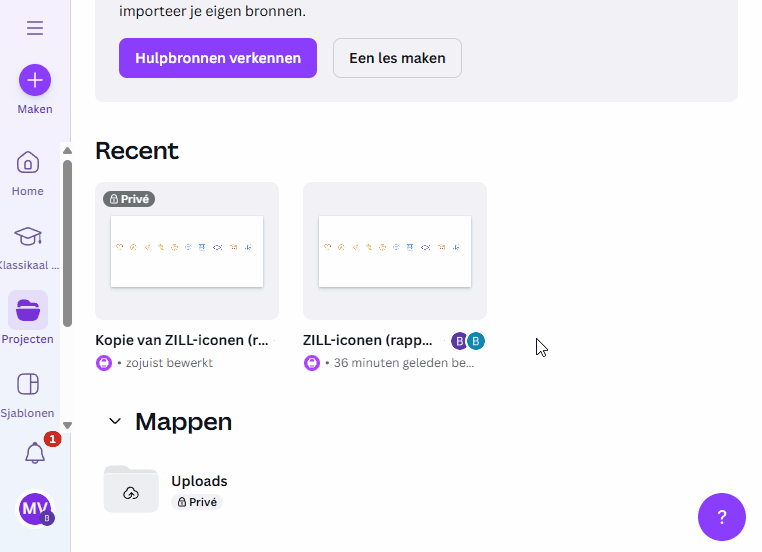Open ZILL-iconen design thumbnail
Viewport: 762px width, 552px height.
coord(395,251)
